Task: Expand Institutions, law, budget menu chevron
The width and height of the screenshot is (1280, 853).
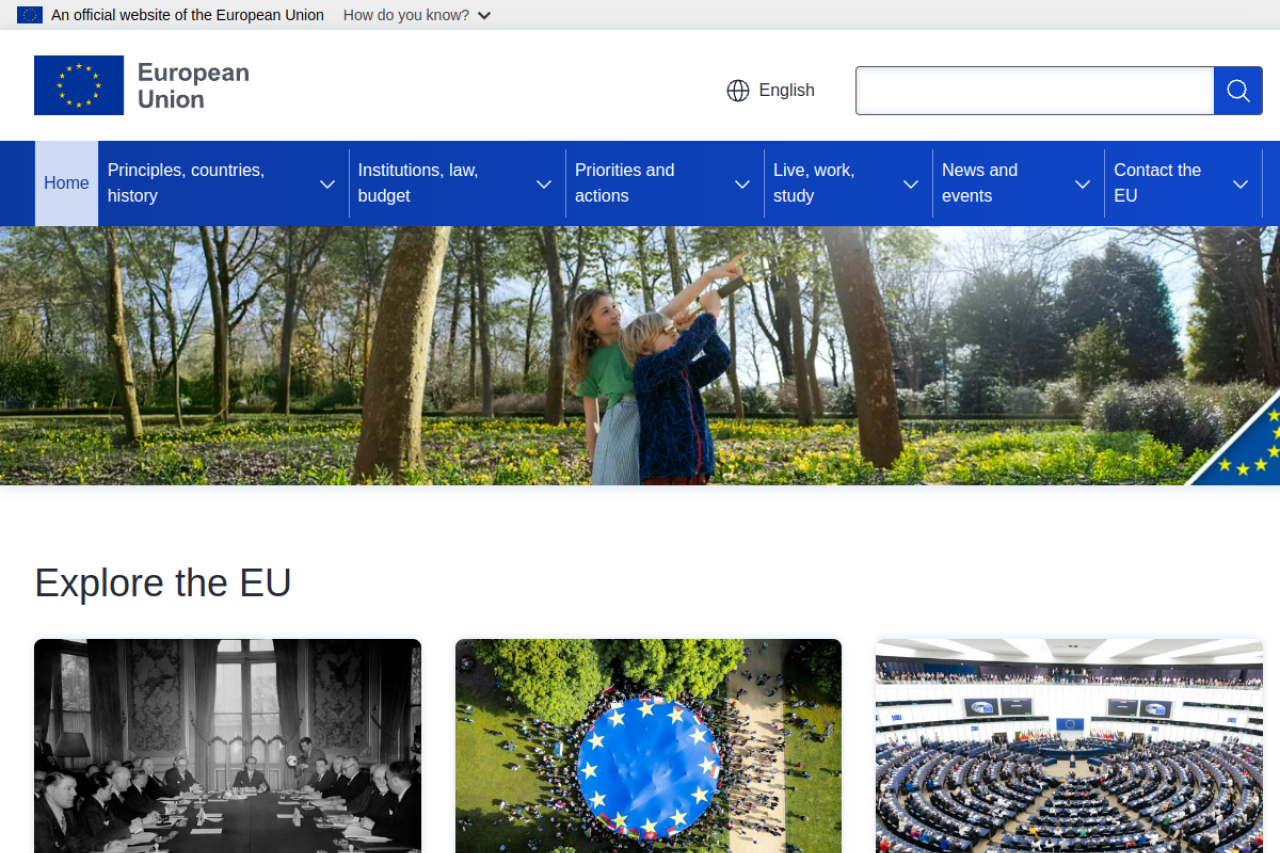Action: [544, 184]
